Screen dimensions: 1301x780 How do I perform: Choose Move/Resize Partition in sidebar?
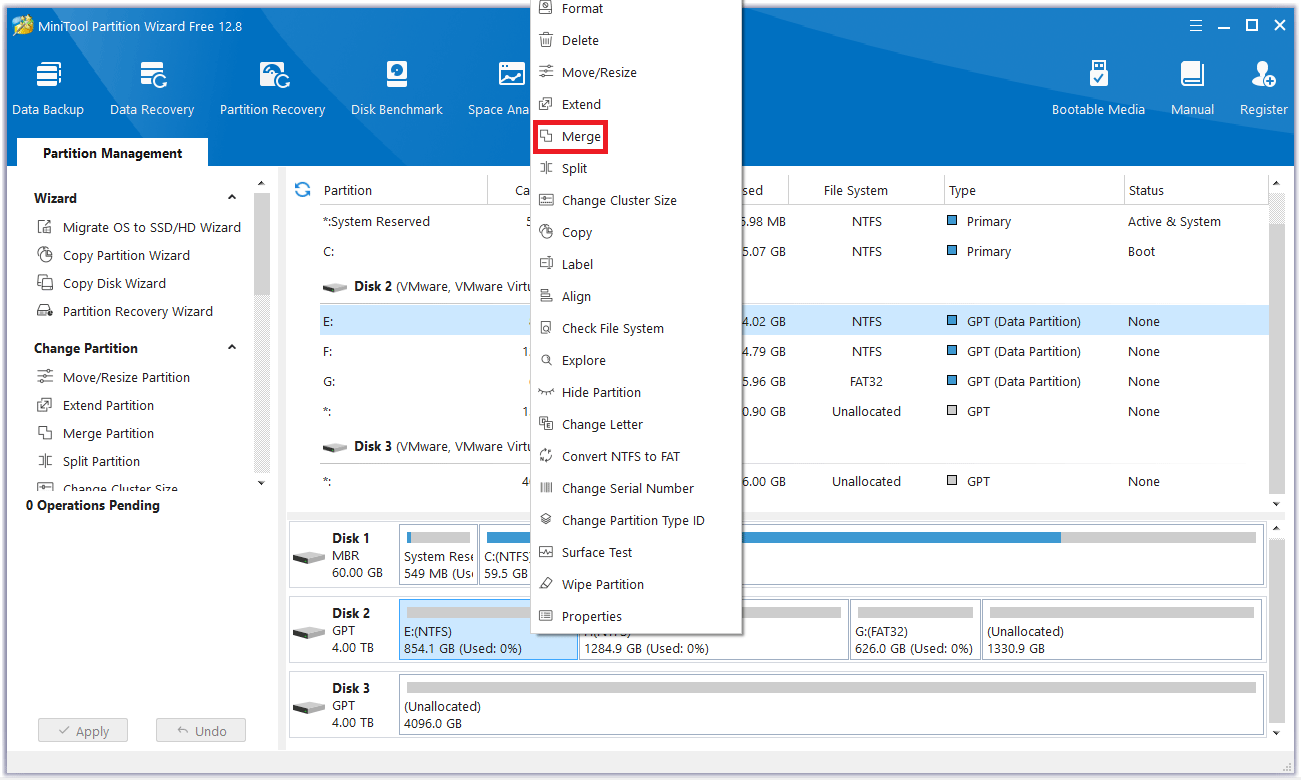coord(113,377)
